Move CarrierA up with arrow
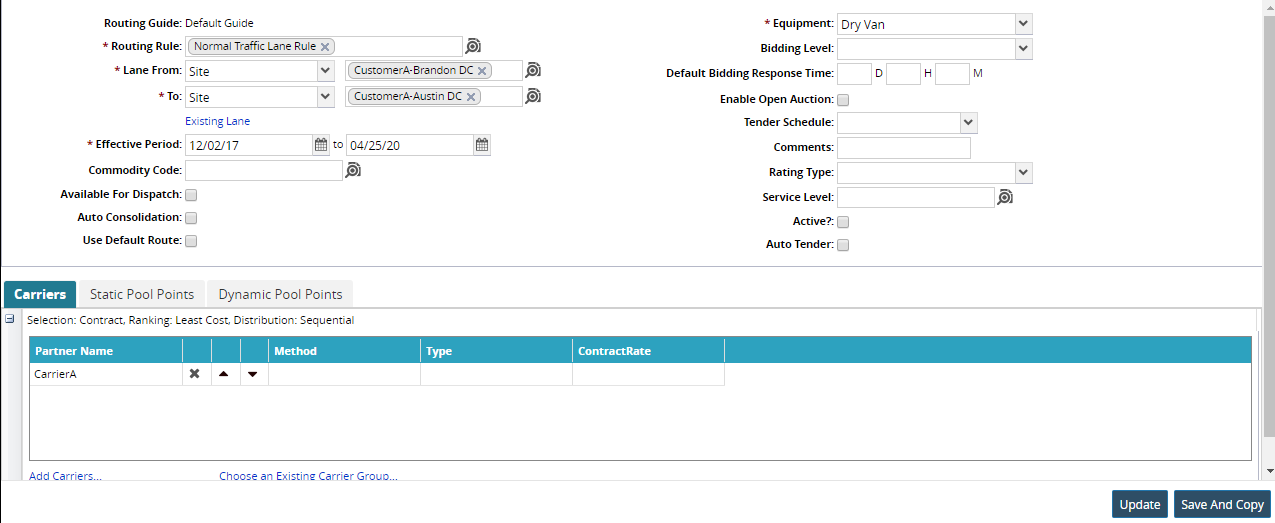Viewport: 1275px width, 523px height. click(223, 374)
